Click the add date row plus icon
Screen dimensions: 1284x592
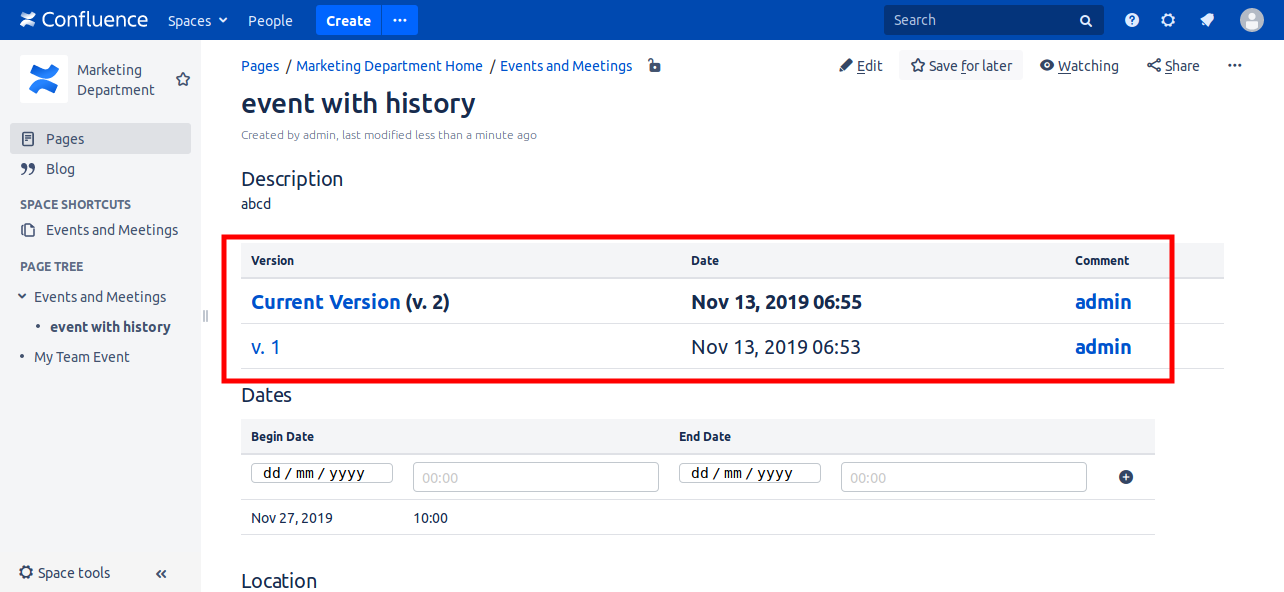[1125, 477]
